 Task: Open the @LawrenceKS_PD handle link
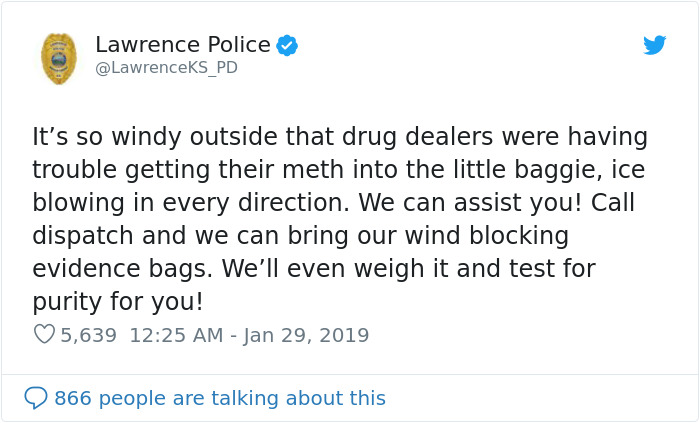pyautogui.click(x=166, y=68)
